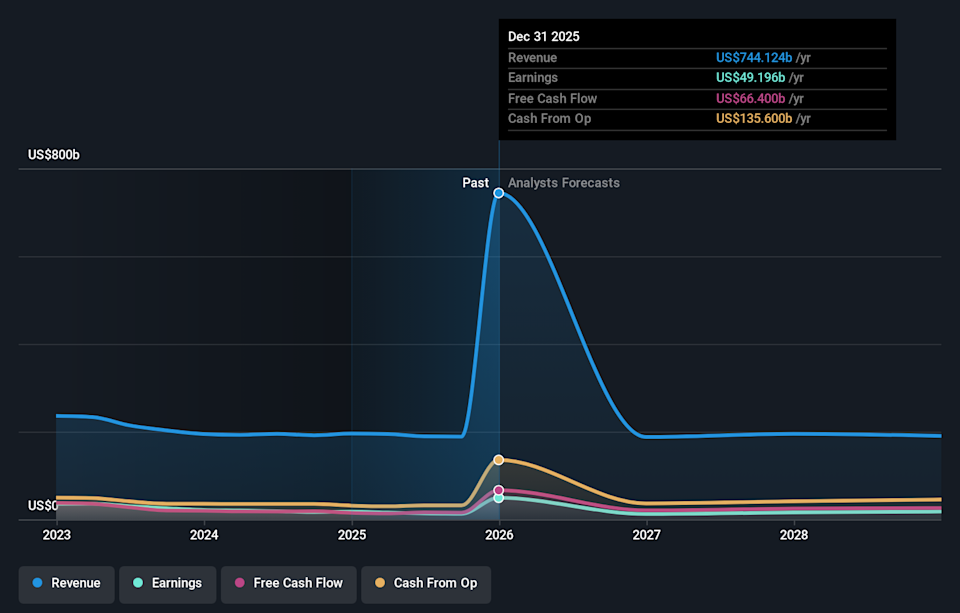
Task: Click the 2028 x-axis label
Action: (x=794, y=535)
